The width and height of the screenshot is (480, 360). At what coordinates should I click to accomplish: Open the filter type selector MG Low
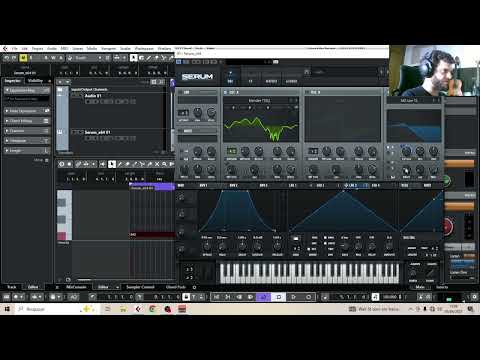(x=409, y=100)
